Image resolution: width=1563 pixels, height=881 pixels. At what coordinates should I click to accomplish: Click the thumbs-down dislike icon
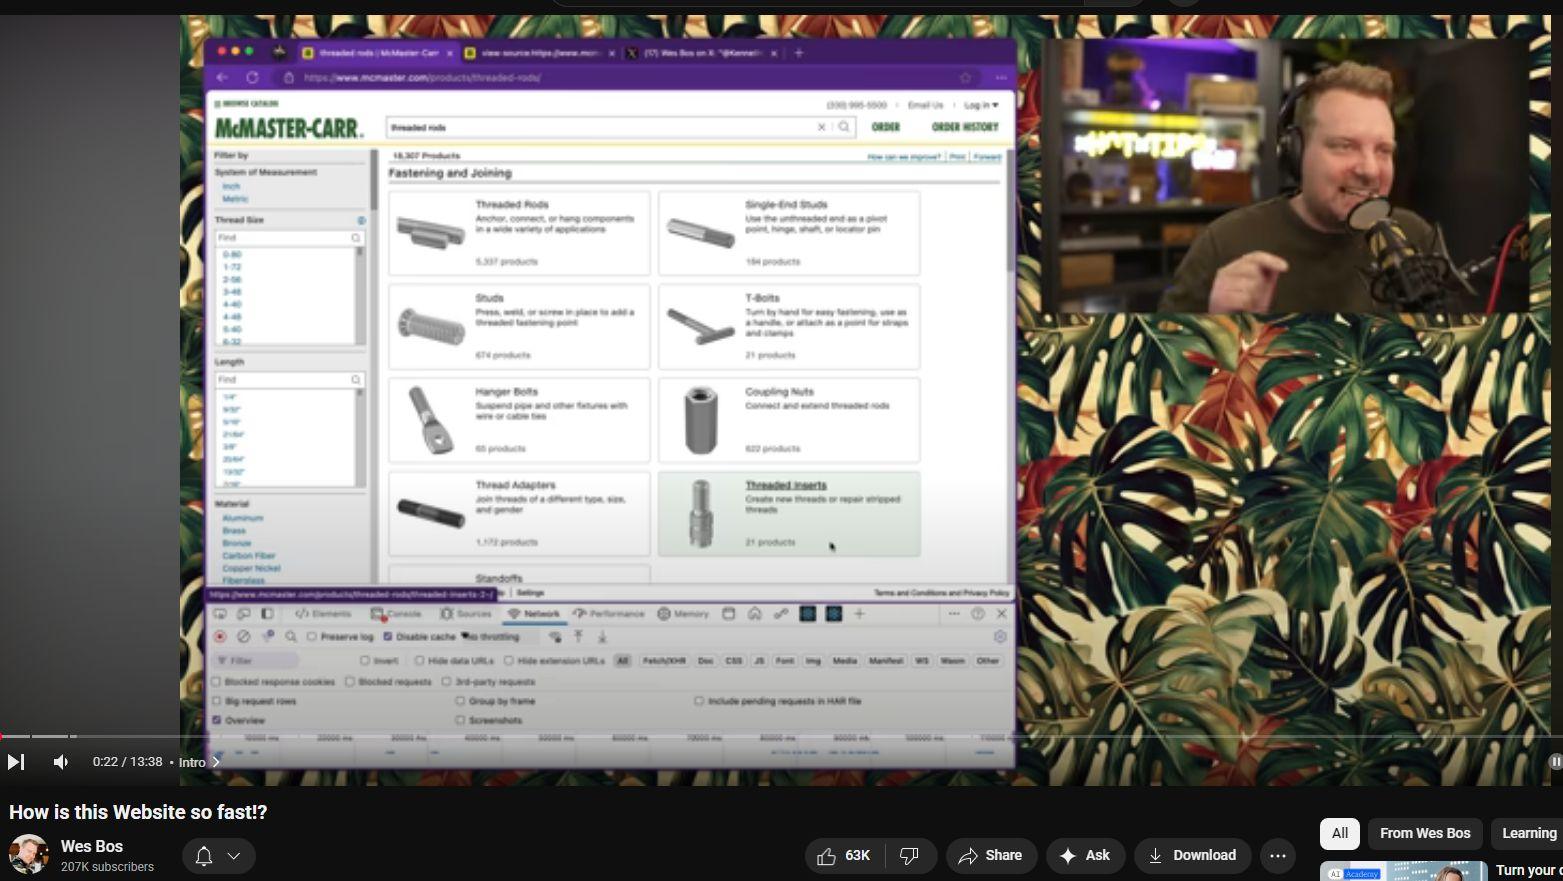pyautogui.click(x=909, y=856)
